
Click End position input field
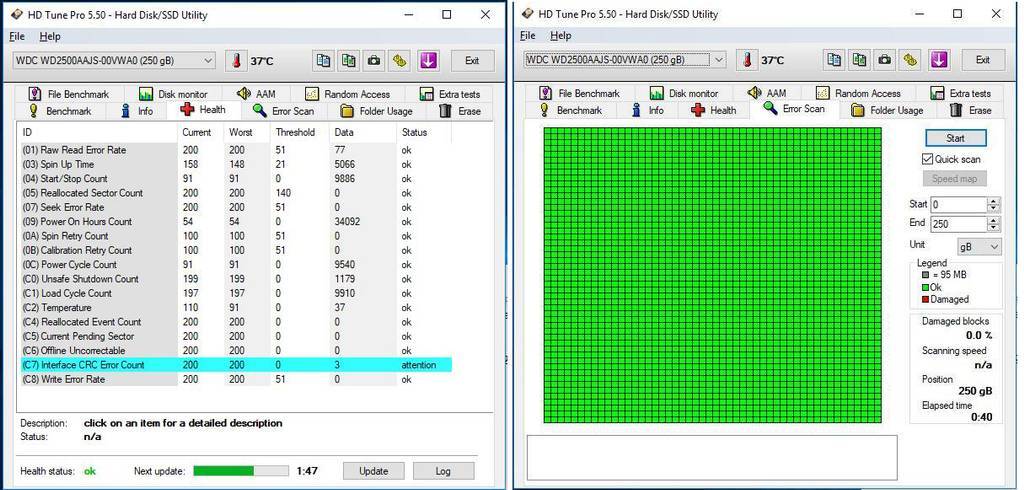959,224
